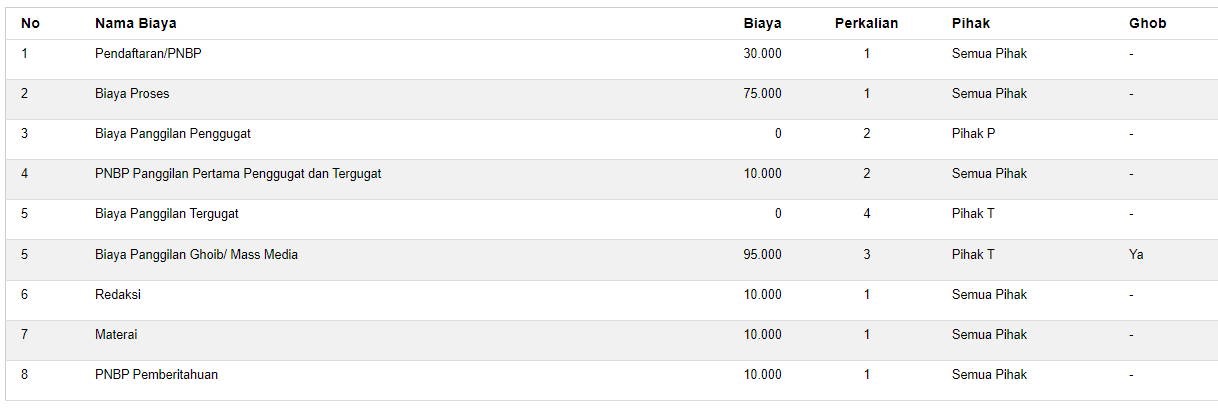Viewport: 1218px width, 408px height.
Task: Click the "PNBP Pemberitahuan" entry
Action: [x=156, y=375]
